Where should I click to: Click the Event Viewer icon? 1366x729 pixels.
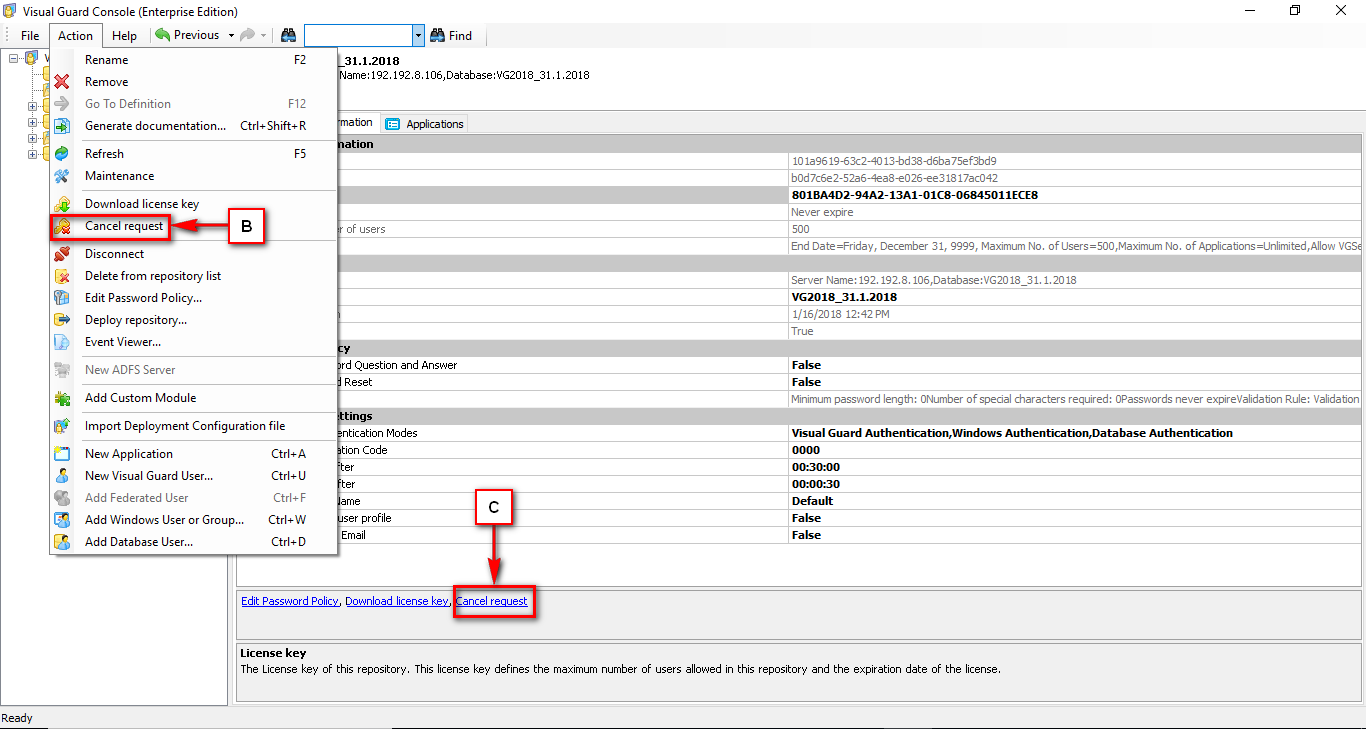(61, 341)
